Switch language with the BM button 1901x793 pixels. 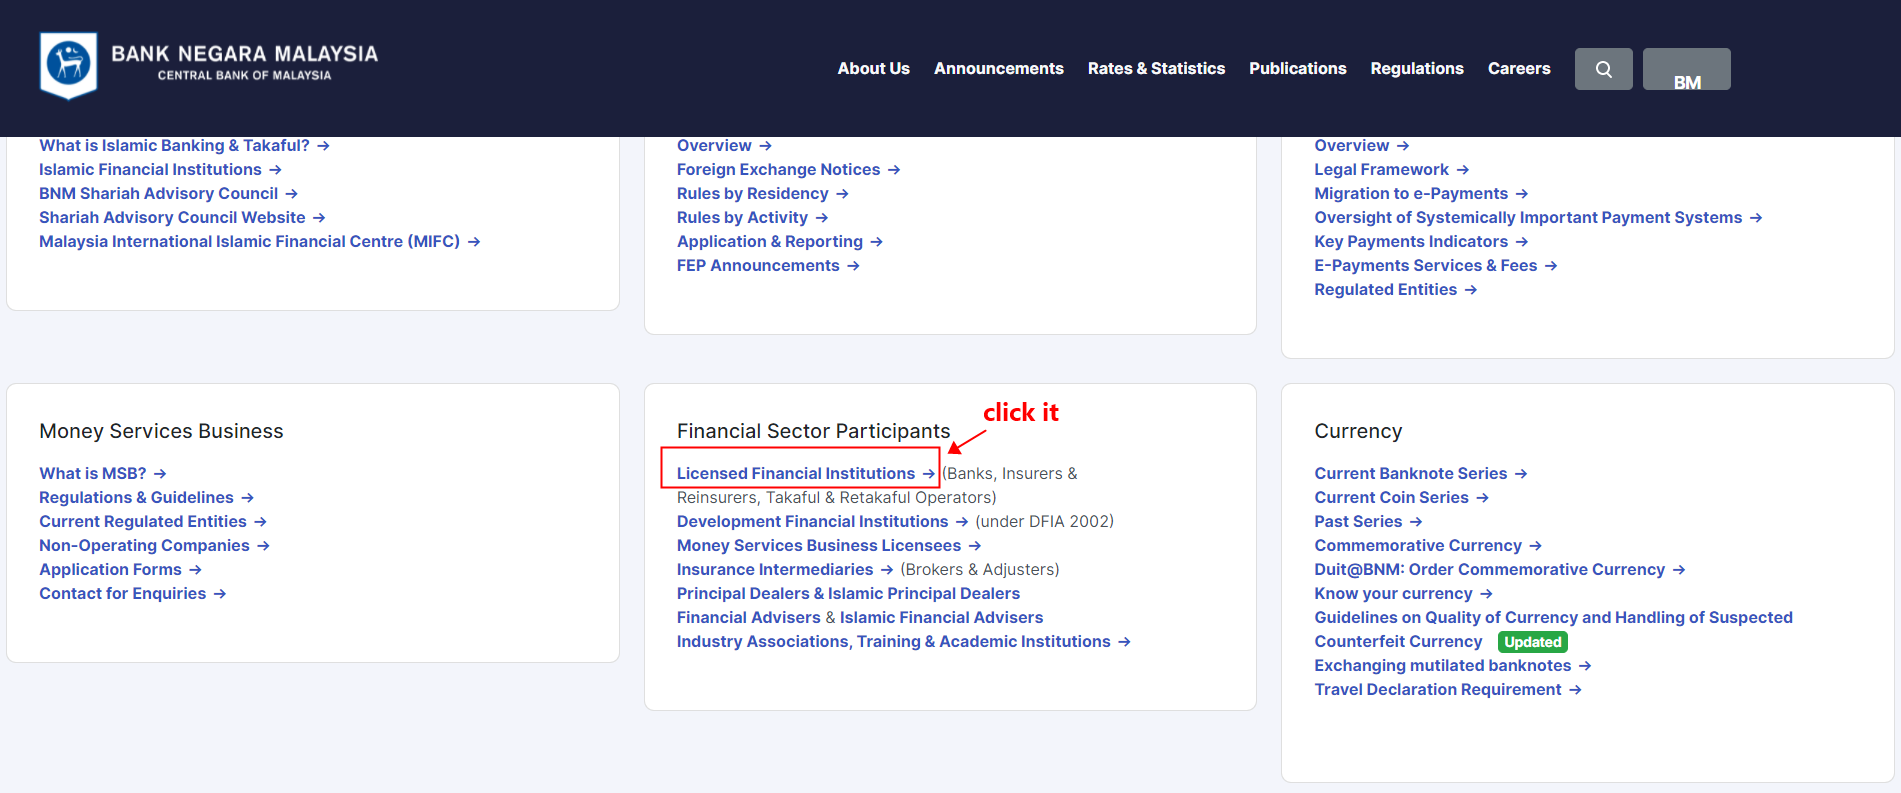pos(1686,69)
